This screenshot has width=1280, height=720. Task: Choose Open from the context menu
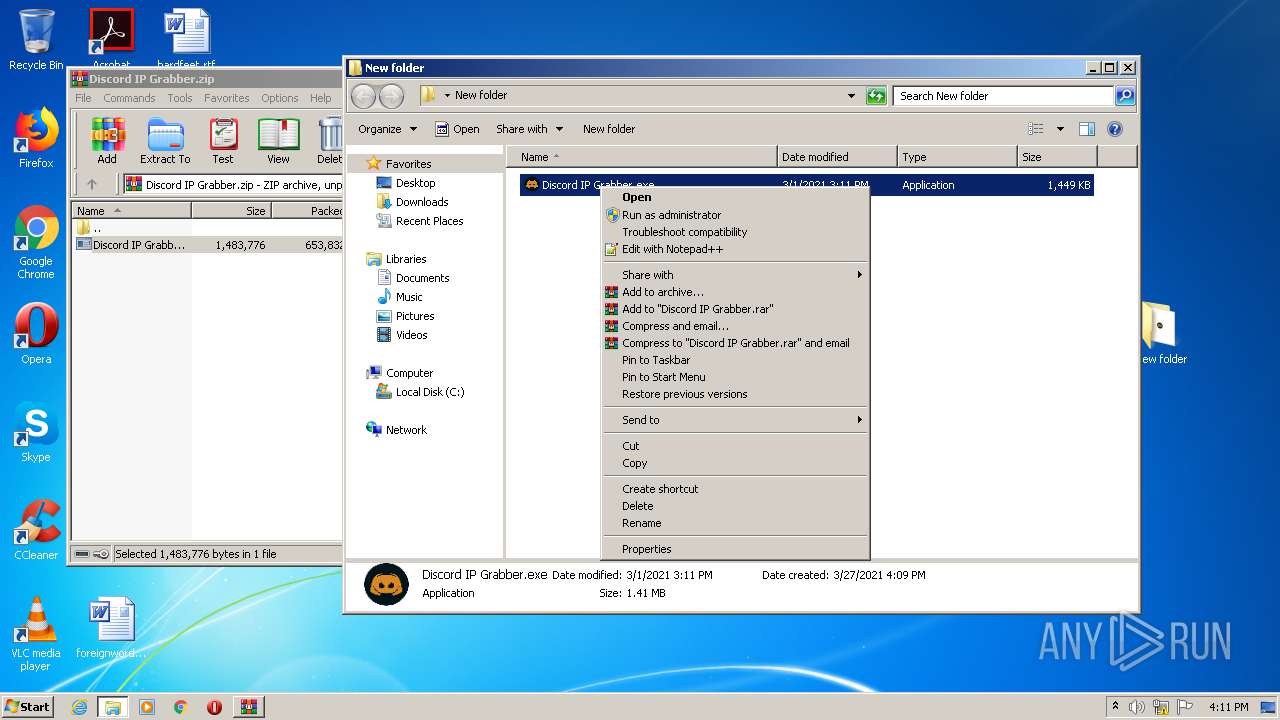[735, 198]
